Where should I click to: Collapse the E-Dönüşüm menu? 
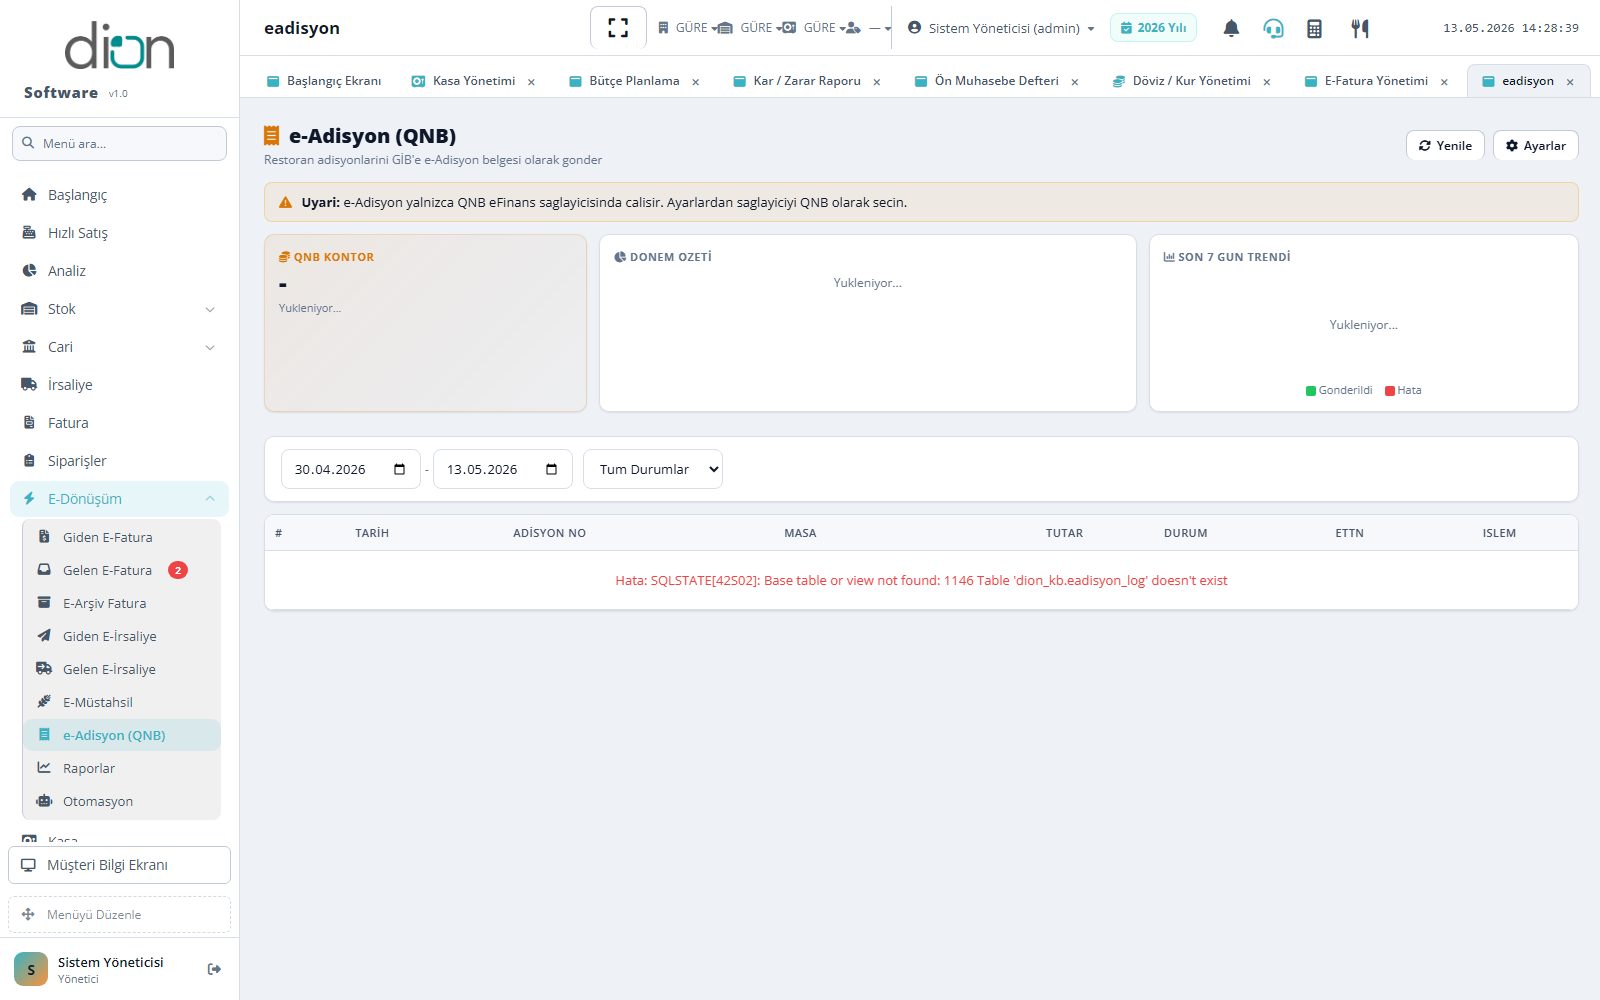[x=120, y=499]
